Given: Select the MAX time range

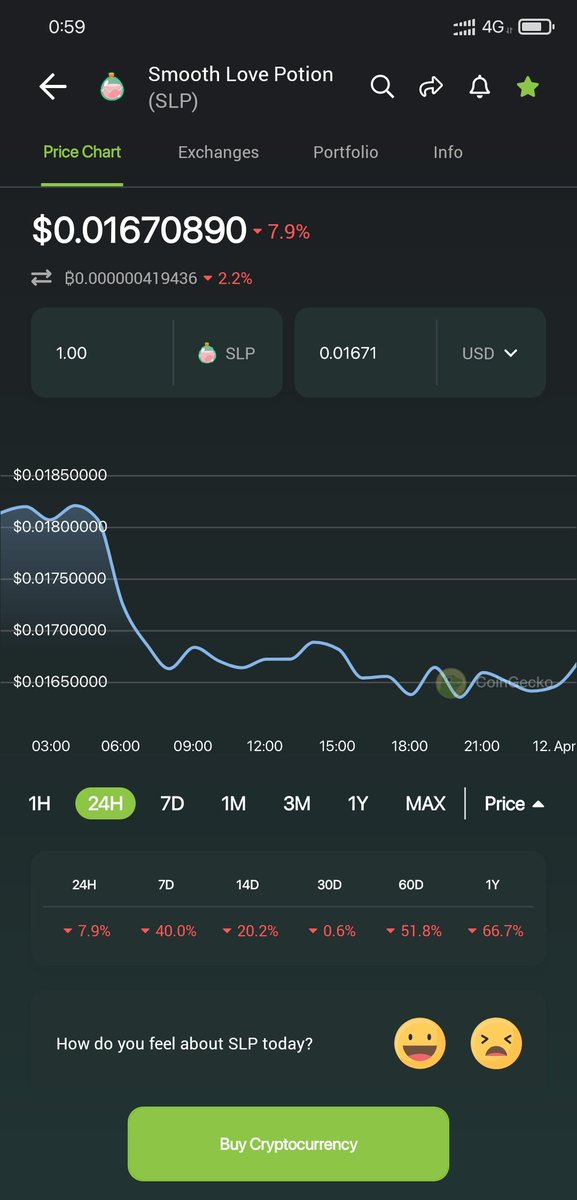Looking at the screenshot, I should point(426,803).
